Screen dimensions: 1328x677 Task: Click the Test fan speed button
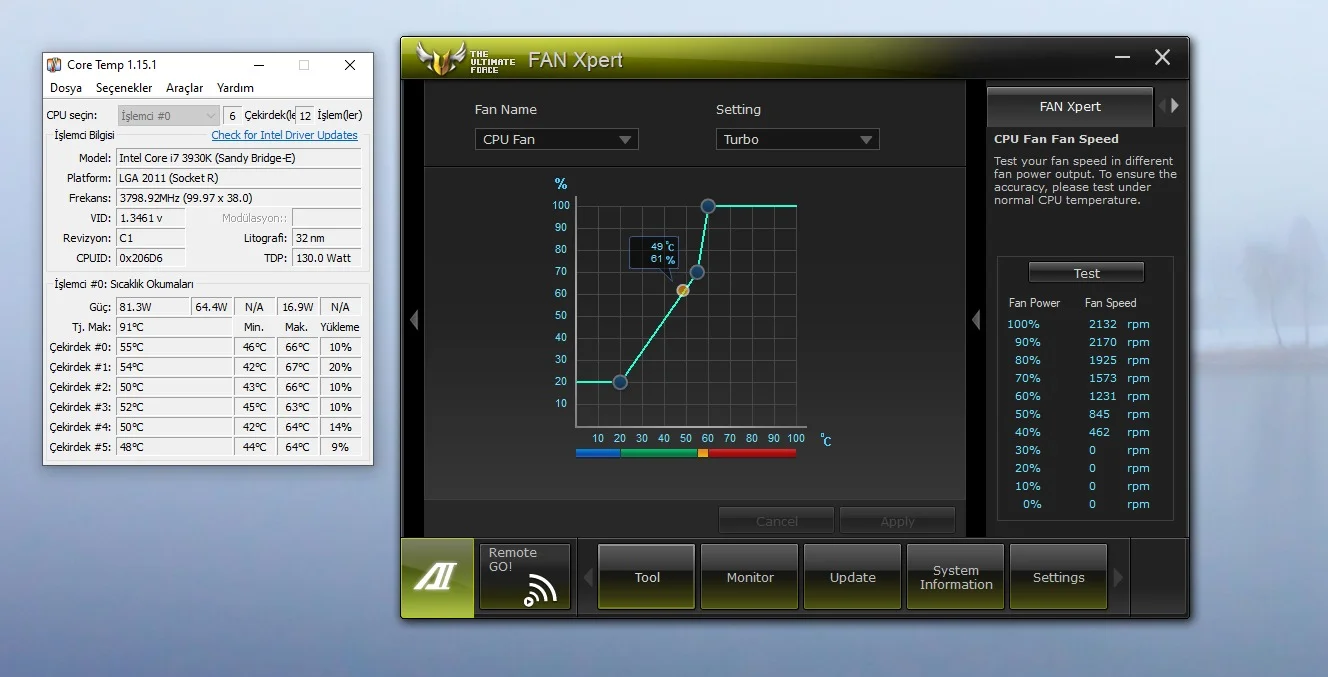(x=1086, y=273)
